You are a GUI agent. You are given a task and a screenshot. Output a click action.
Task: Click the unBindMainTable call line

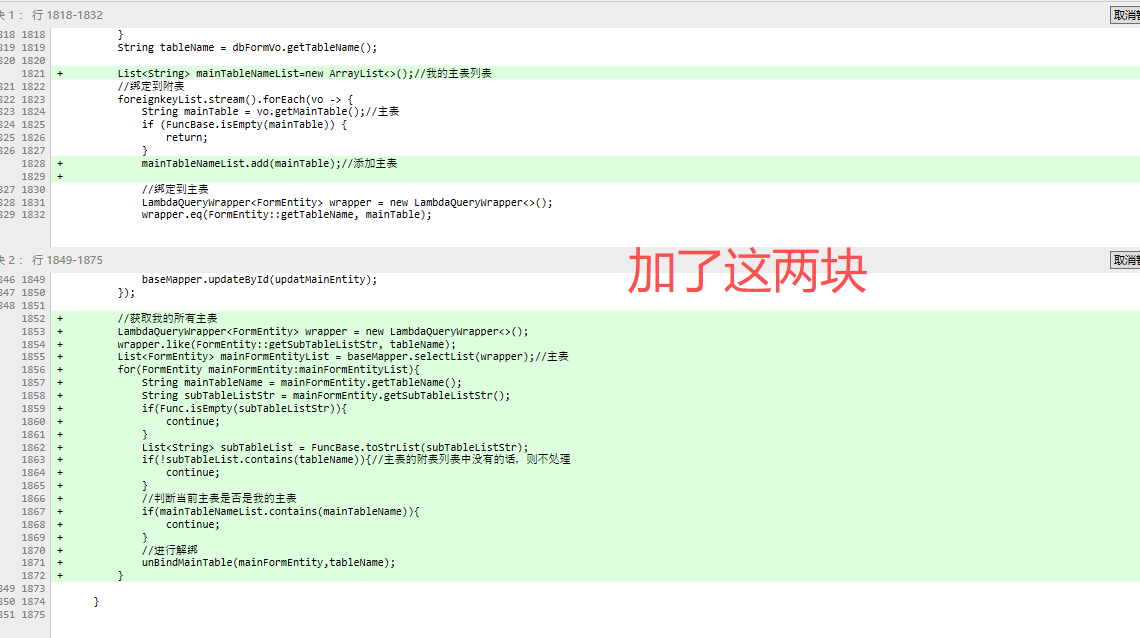(268, 563)
